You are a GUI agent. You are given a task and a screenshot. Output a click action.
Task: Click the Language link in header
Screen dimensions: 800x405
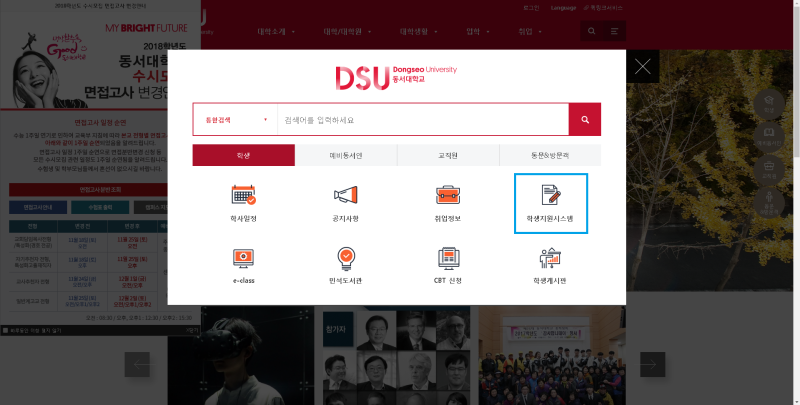coord(563,8)
